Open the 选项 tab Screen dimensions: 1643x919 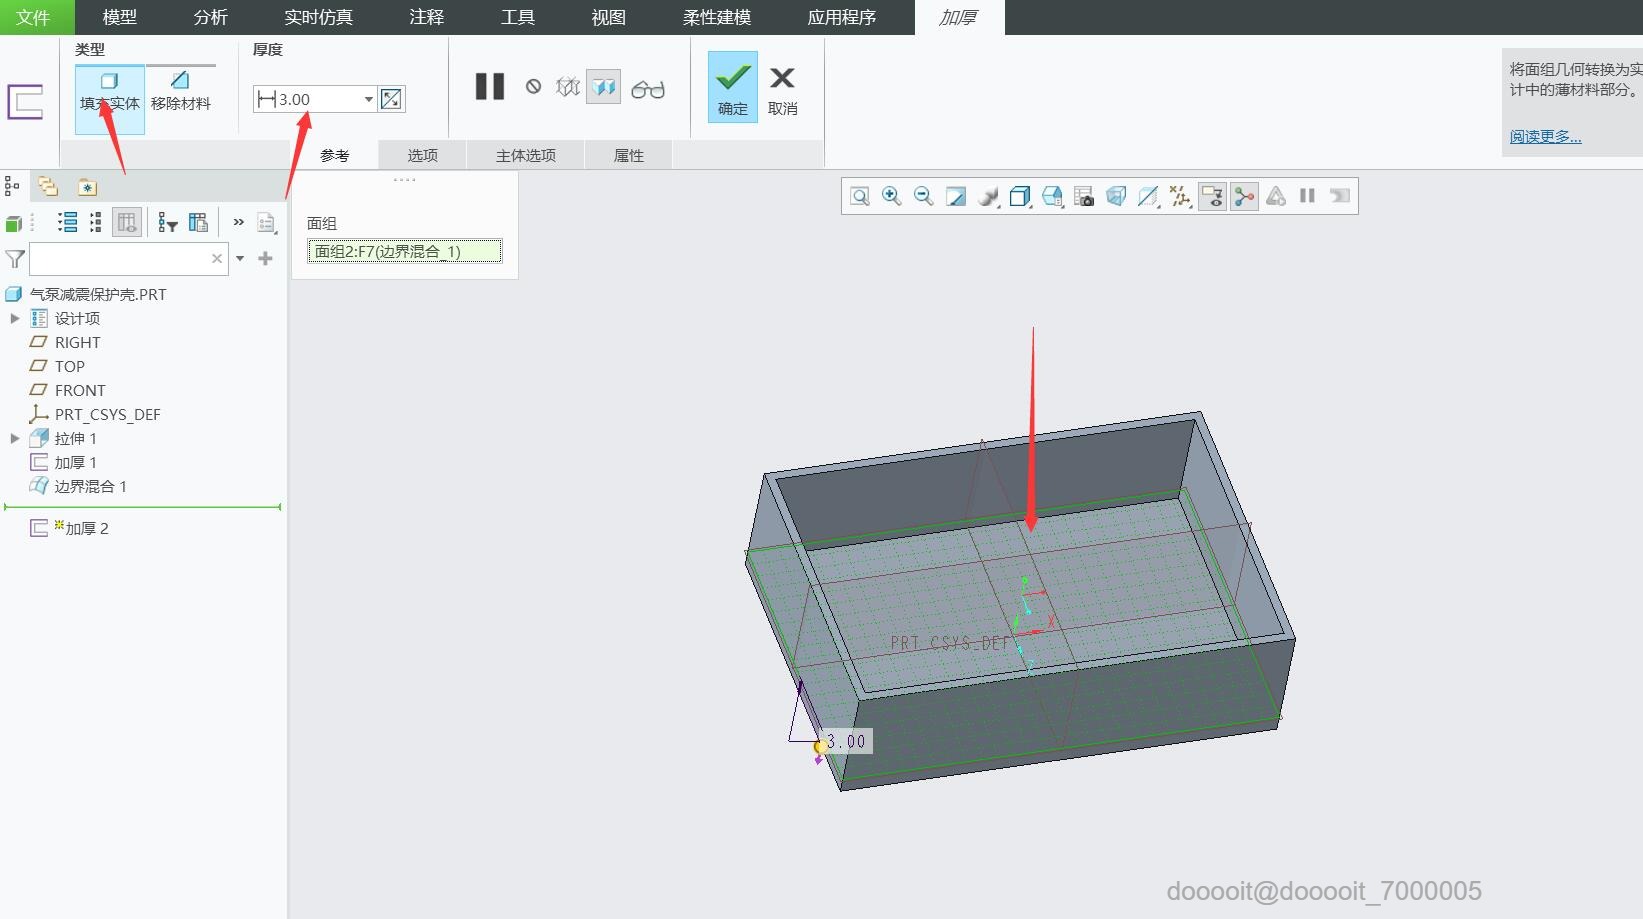[422, 155]
